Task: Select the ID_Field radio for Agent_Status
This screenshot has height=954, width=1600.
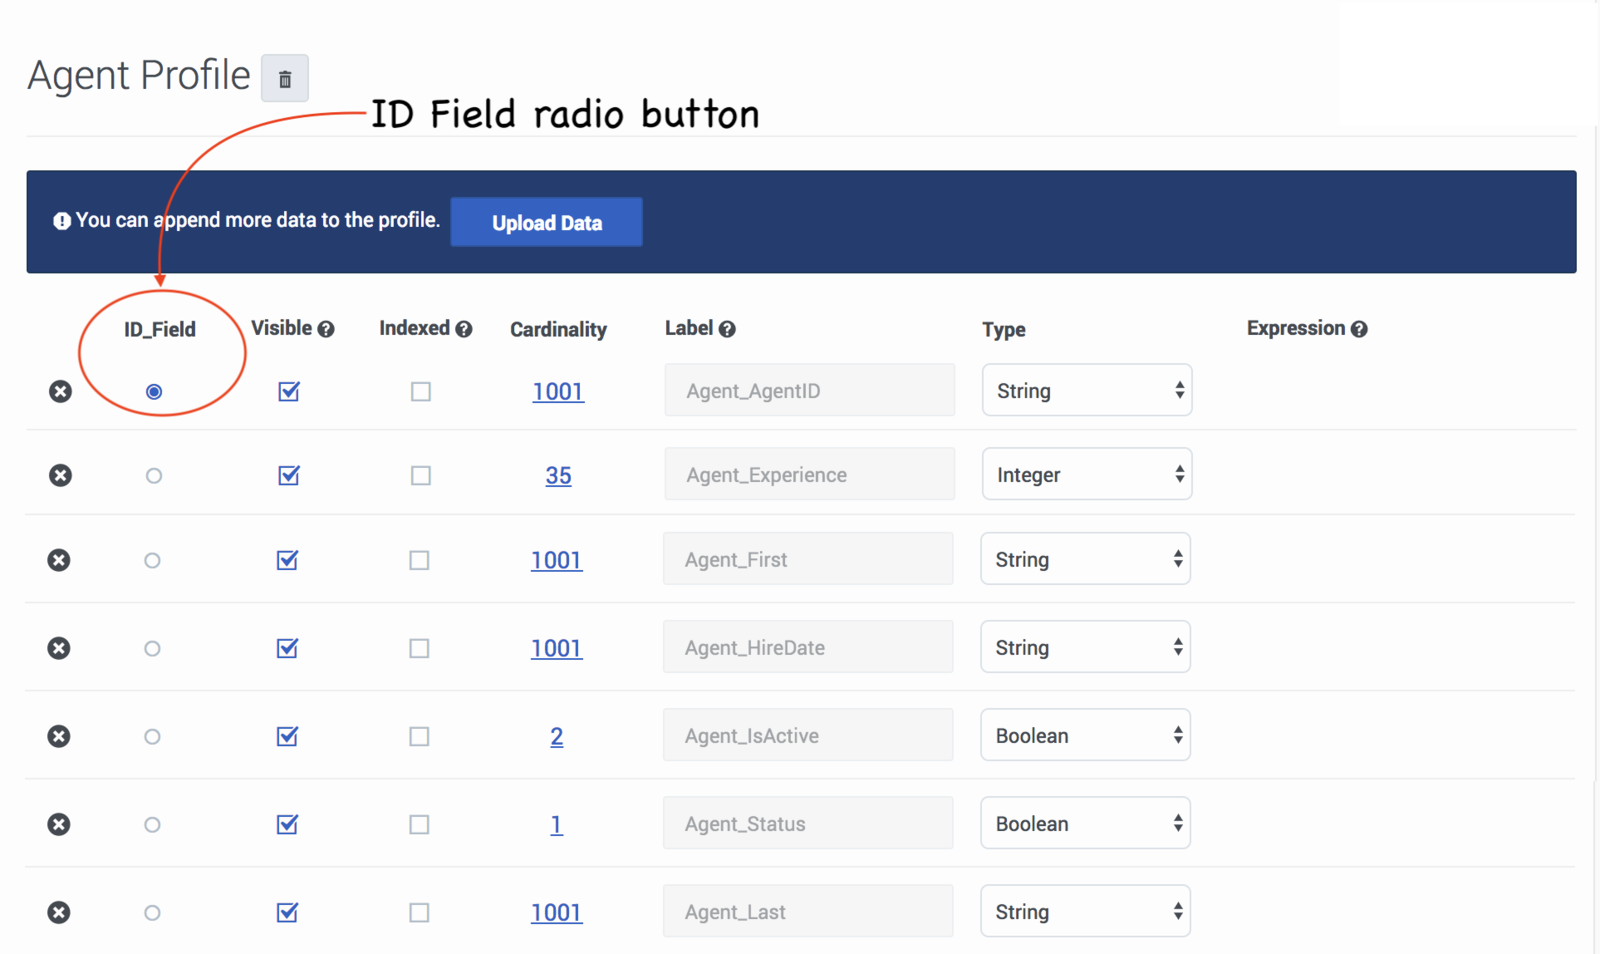Action: (152, 825)
